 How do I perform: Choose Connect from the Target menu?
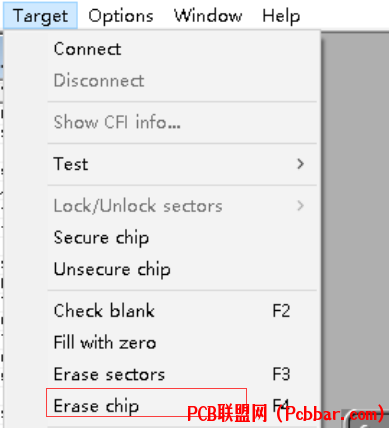tap(182, 49)
